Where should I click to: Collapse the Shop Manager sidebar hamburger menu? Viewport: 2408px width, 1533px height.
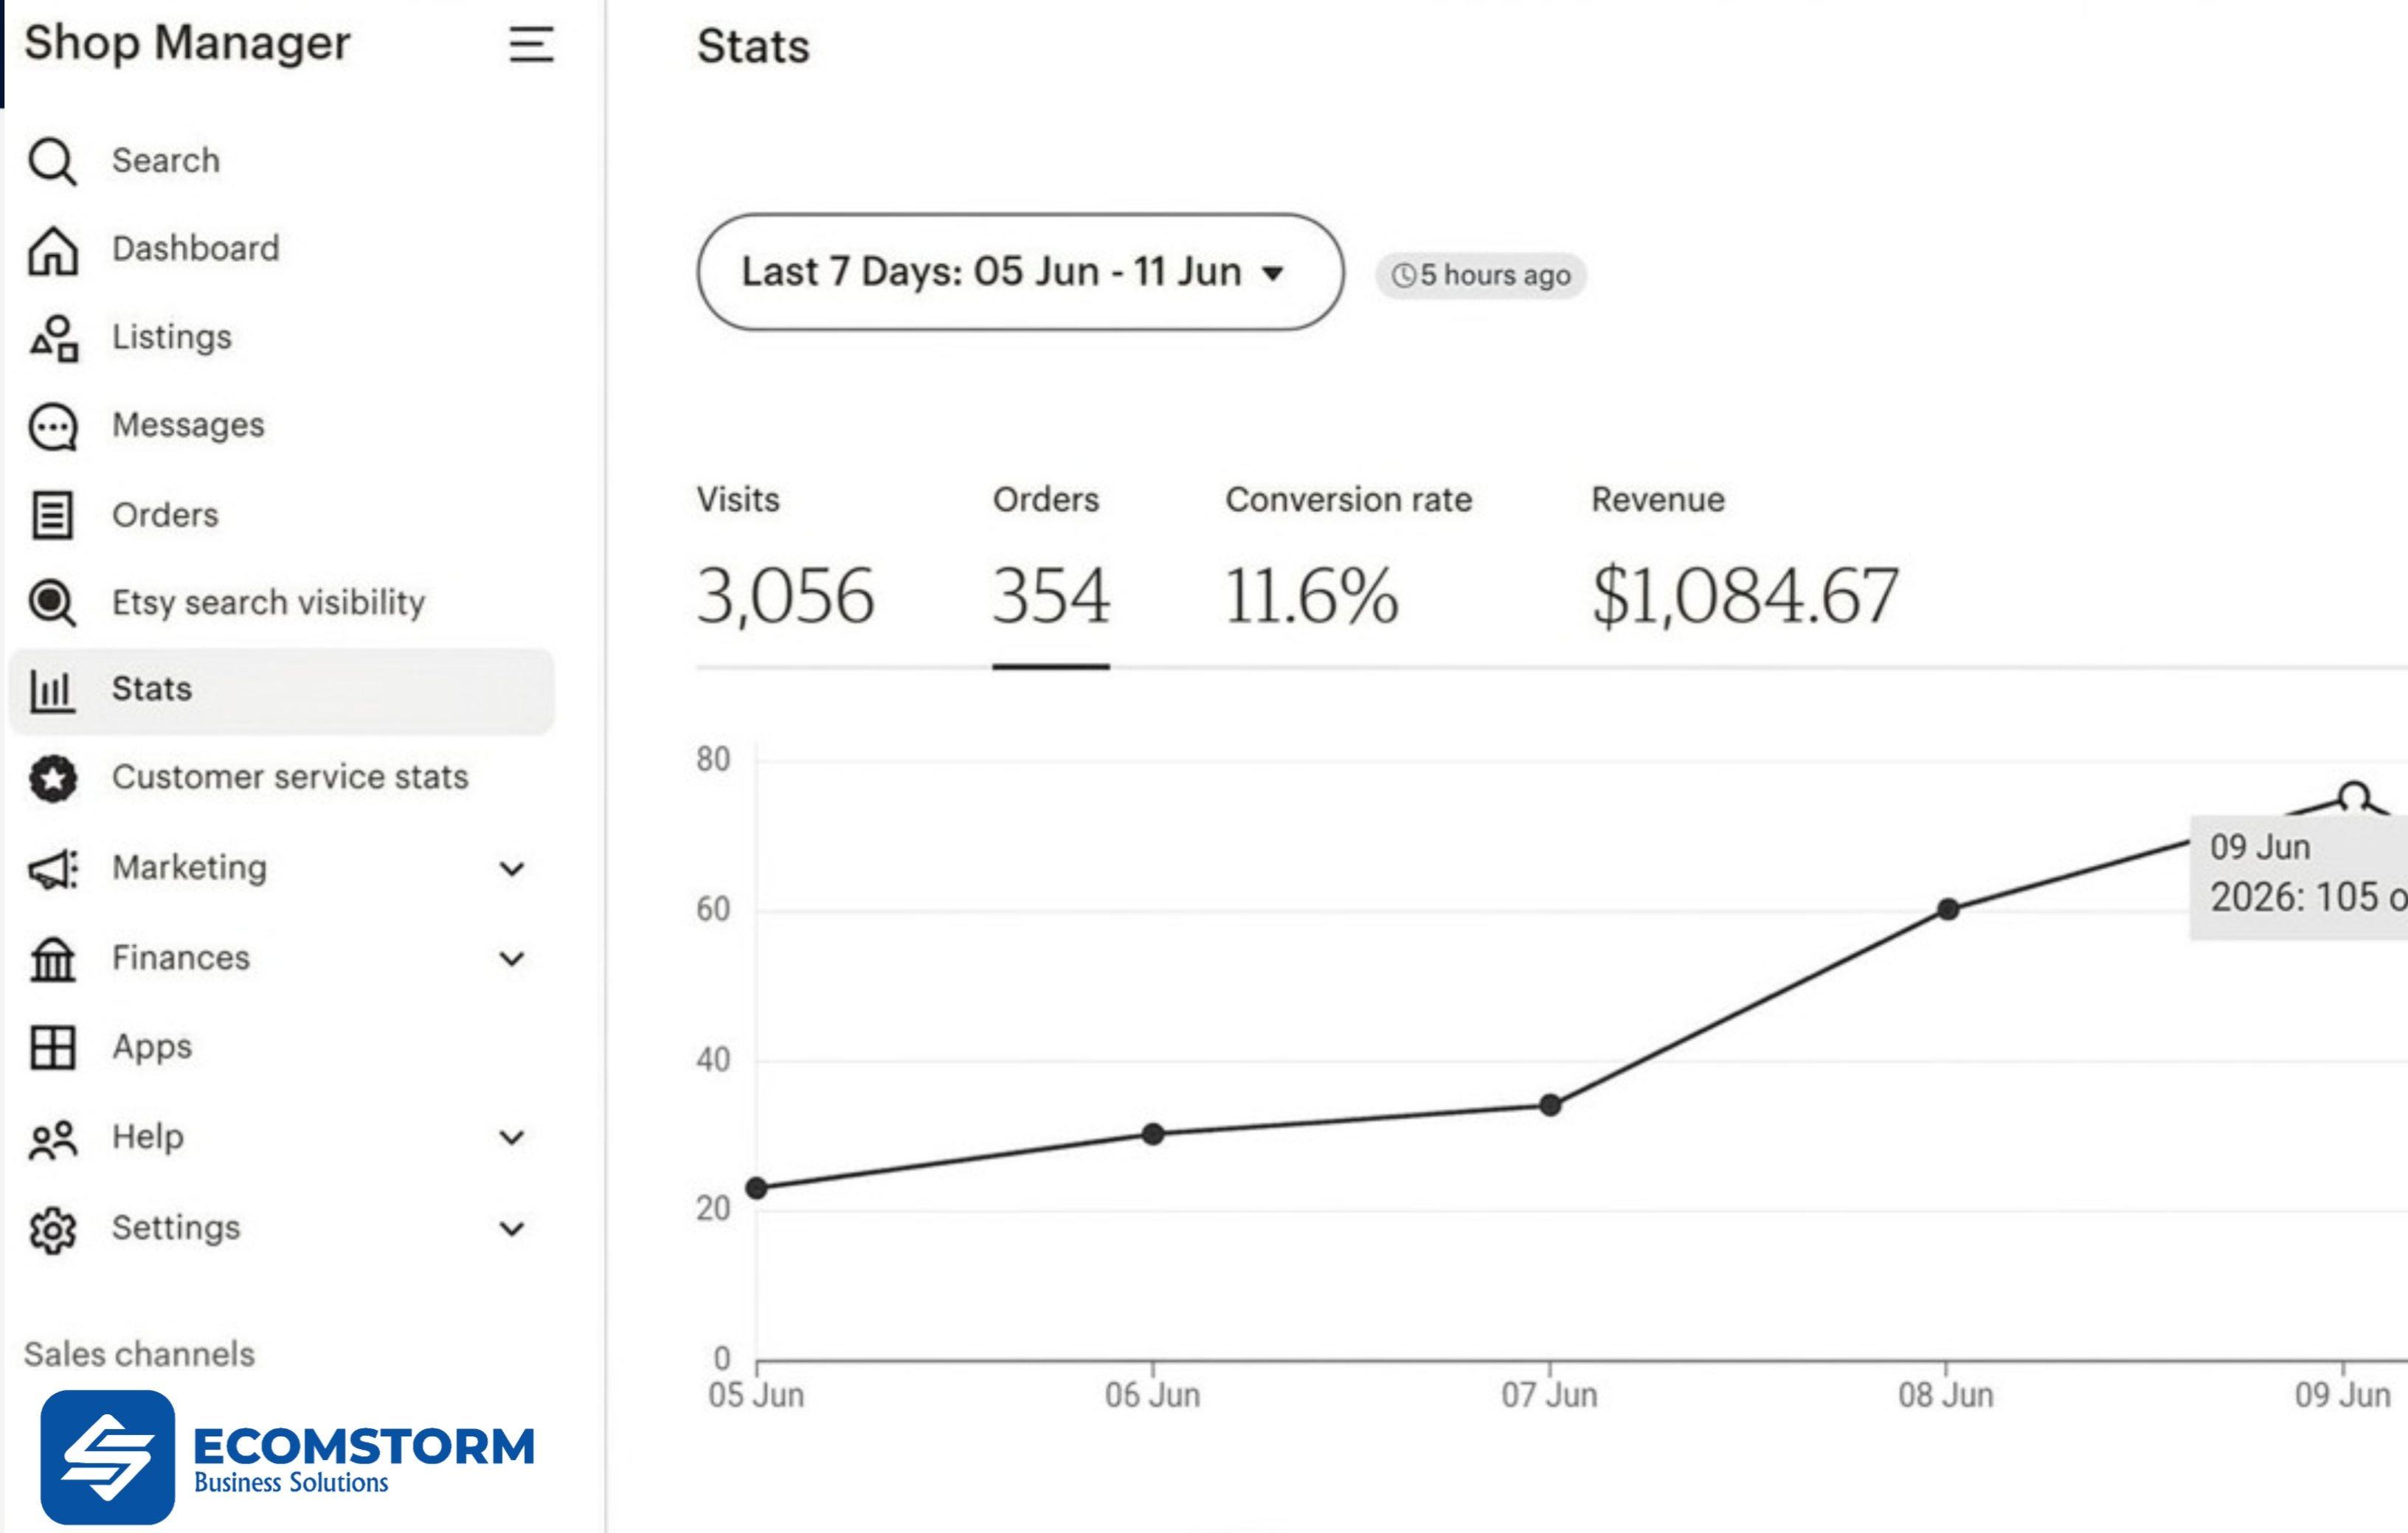[x=531, y=45]
